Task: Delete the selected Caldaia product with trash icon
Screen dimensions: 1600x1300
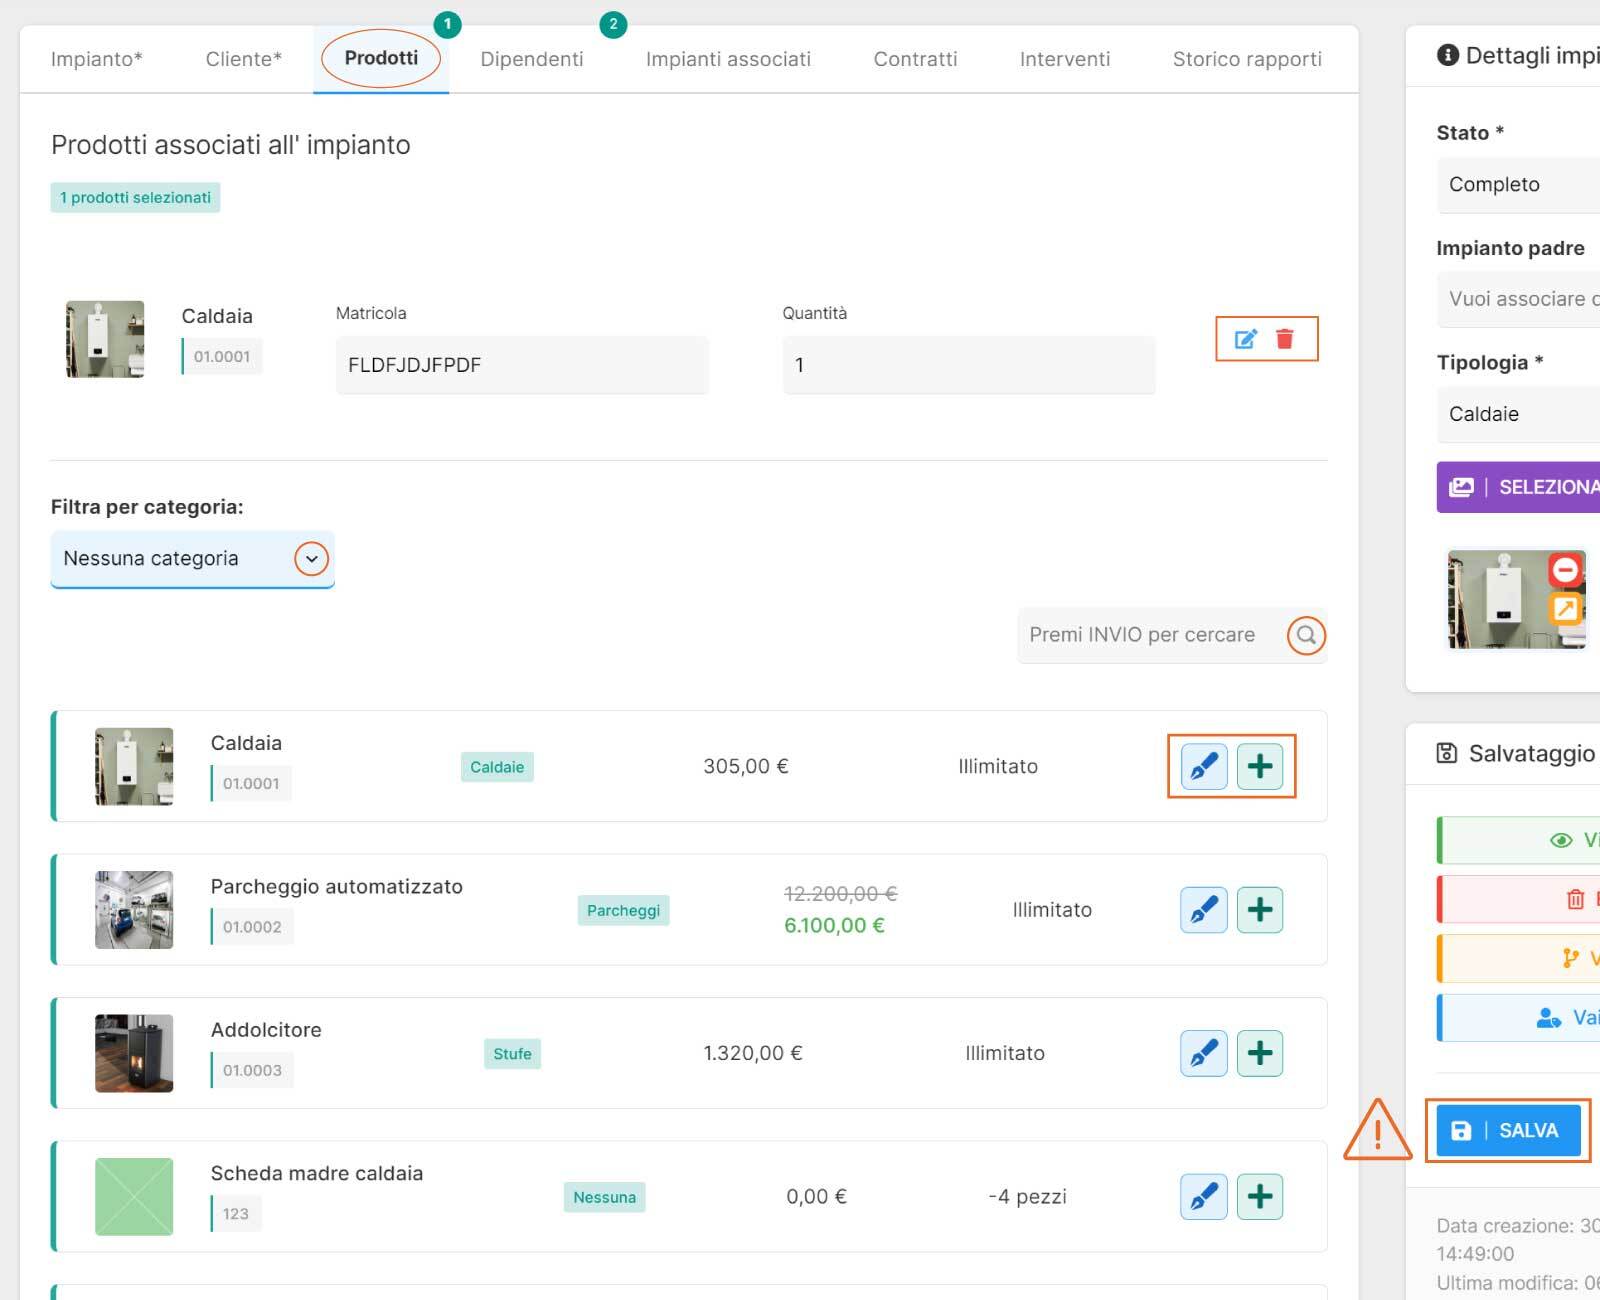Action: coord(1285,339)
